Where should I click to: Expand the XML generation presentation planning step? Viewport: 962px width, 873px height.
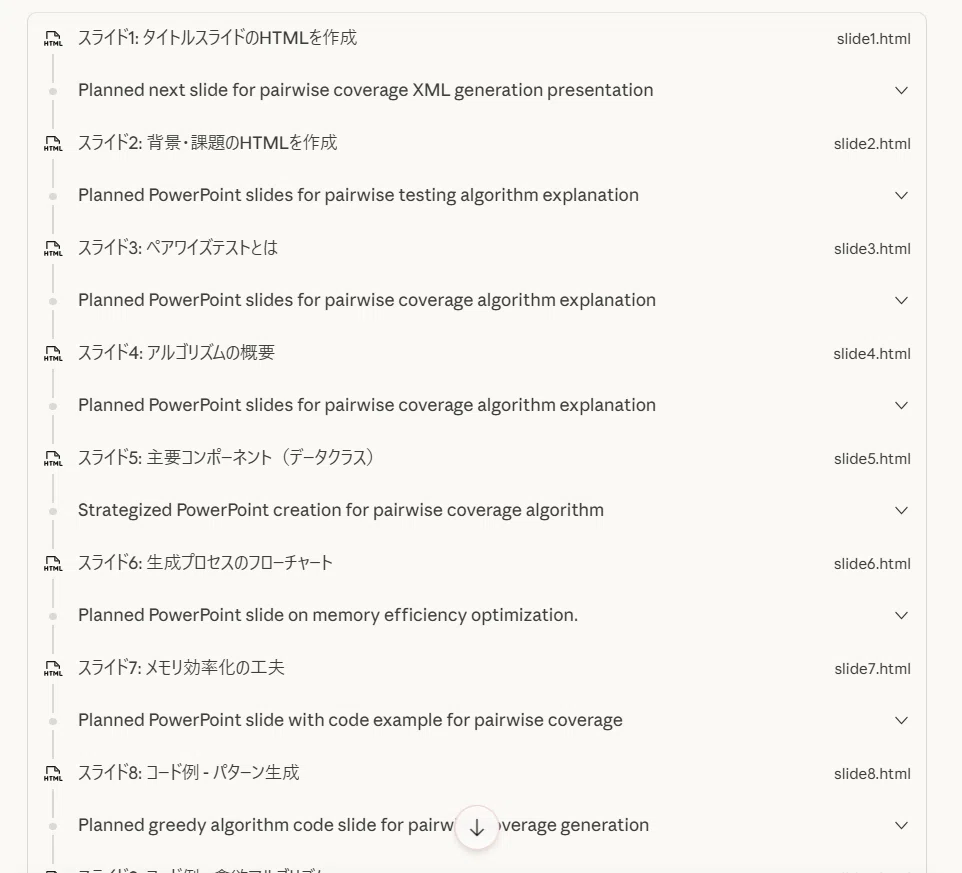pos(901,91)
